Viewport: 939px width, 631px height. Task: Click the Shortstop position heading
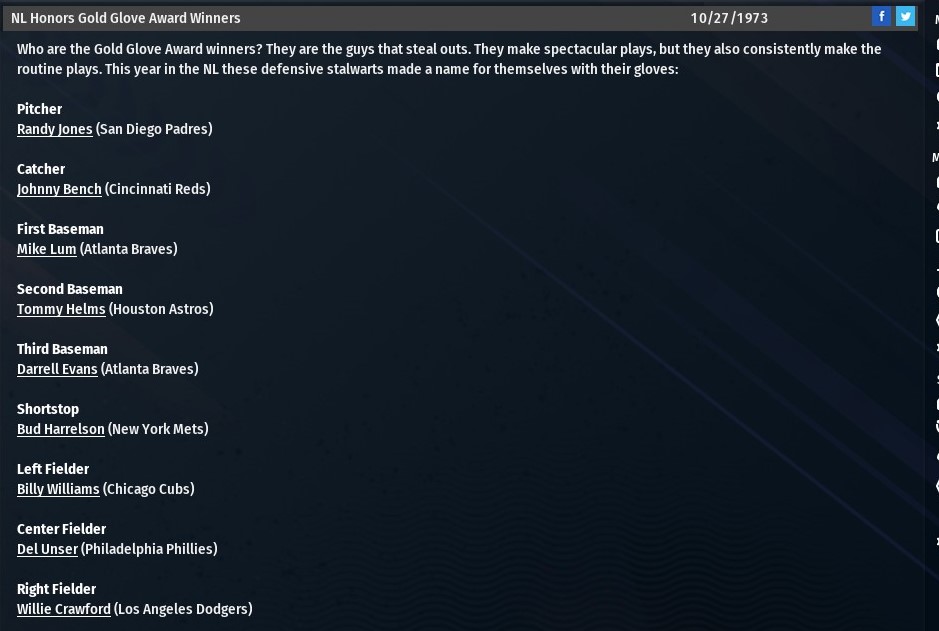tap(48, 409)
